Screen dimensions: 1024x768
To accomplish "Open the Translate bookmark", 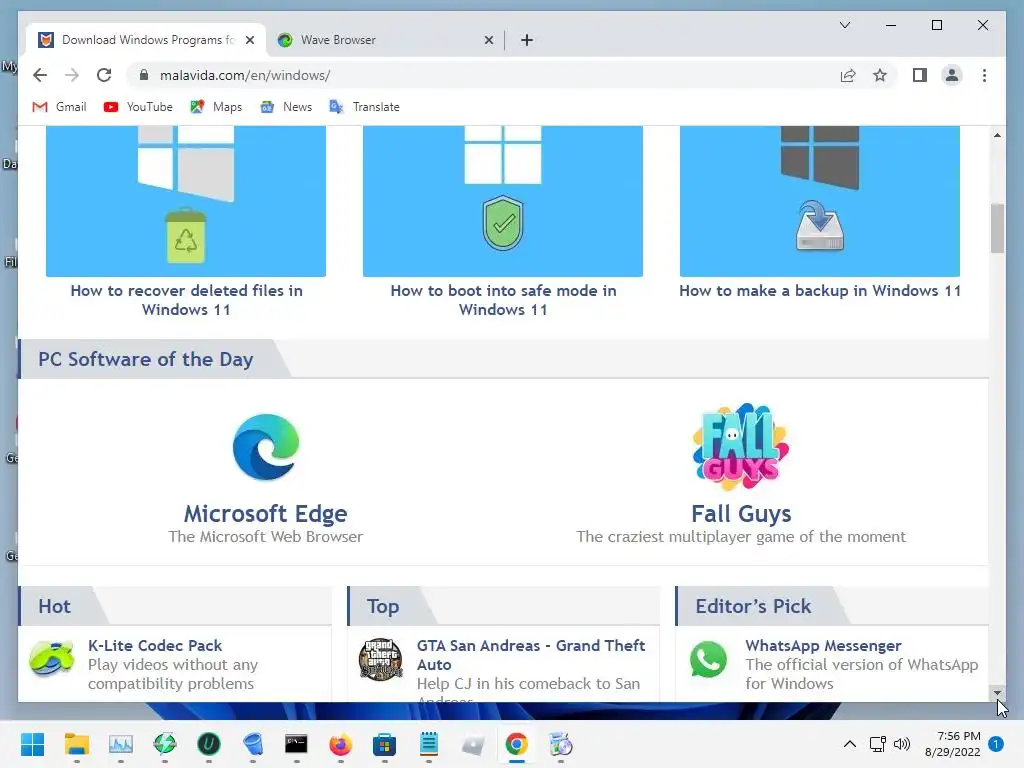I will 364,106.
